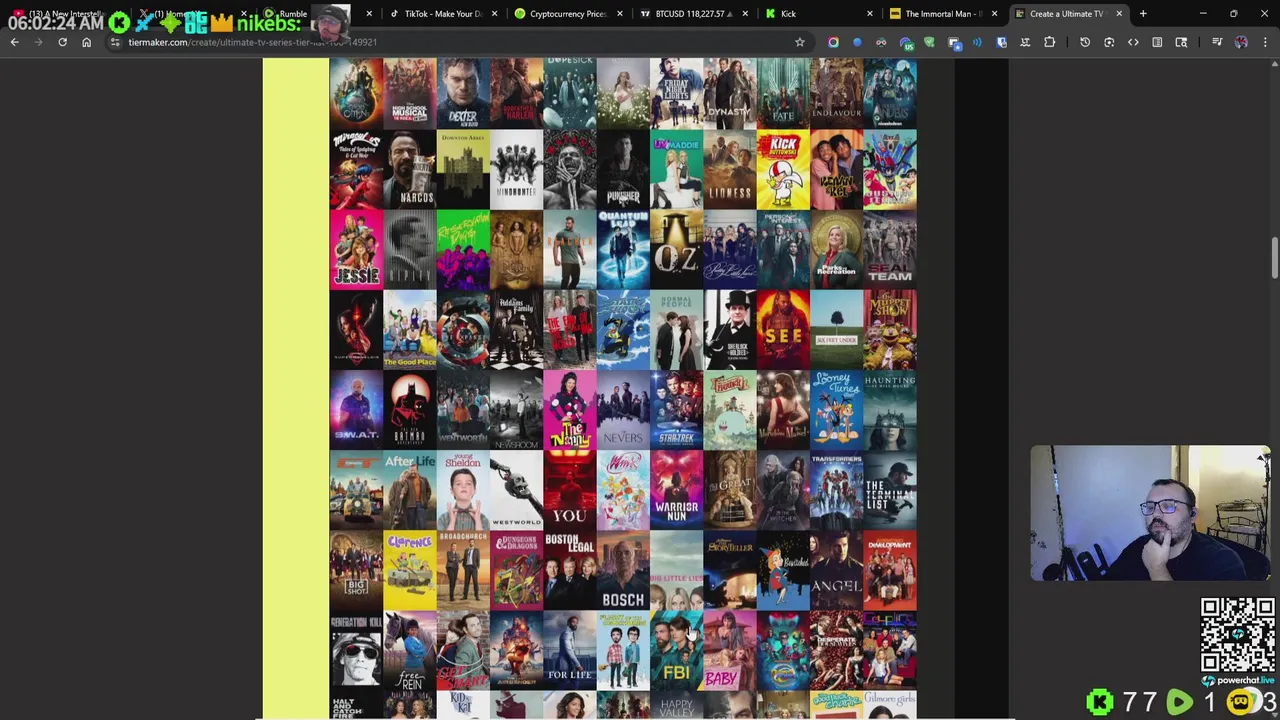Select the Young Sheldon poster

[x=463, y=490]
